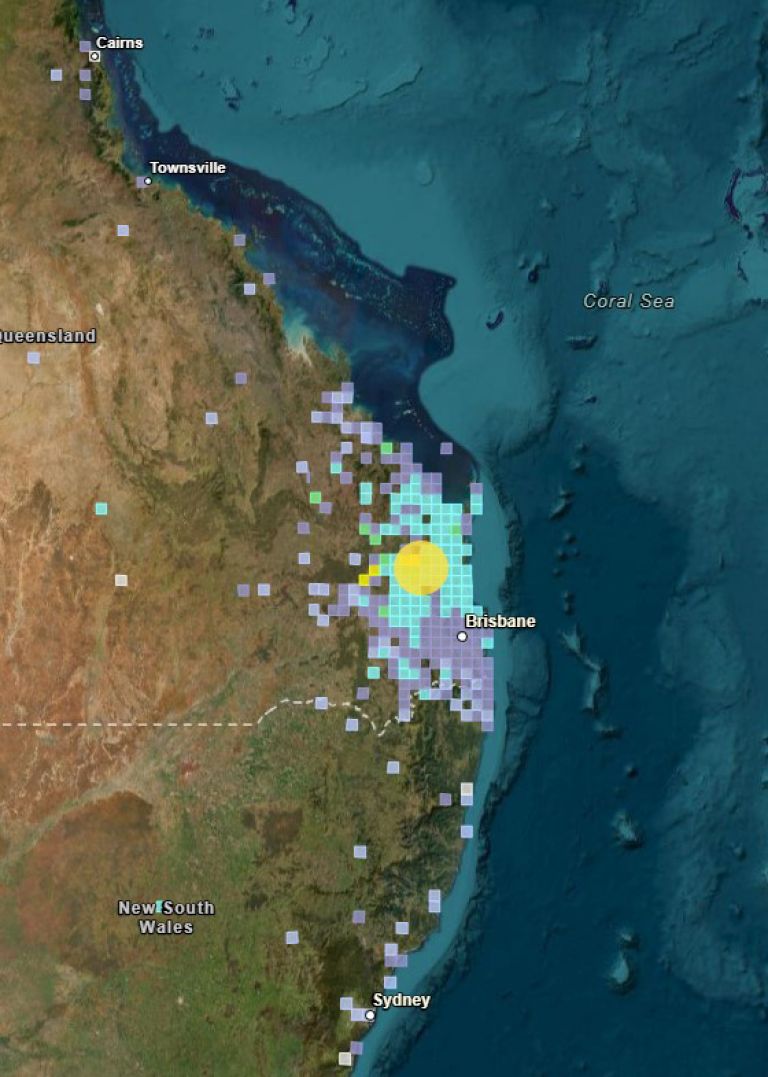This screenshot has width=768, height=1077.
Task: Click isolated teal cell in western Queensland
Action: pyautogui.click(x=101, y=508)
